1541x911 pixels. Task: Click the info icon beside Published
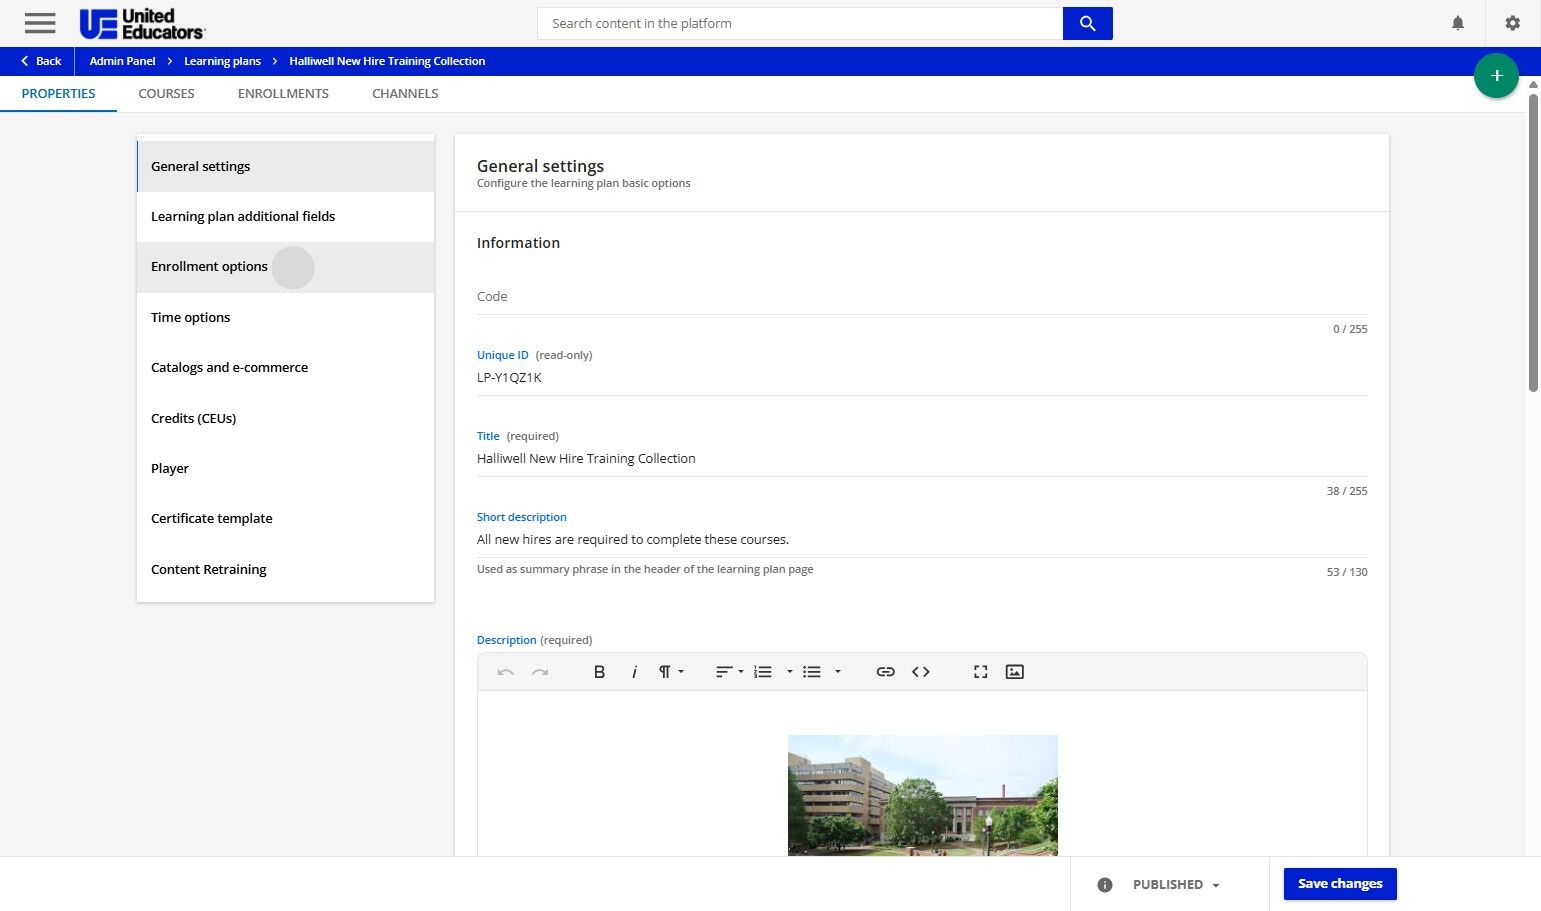1105,885
